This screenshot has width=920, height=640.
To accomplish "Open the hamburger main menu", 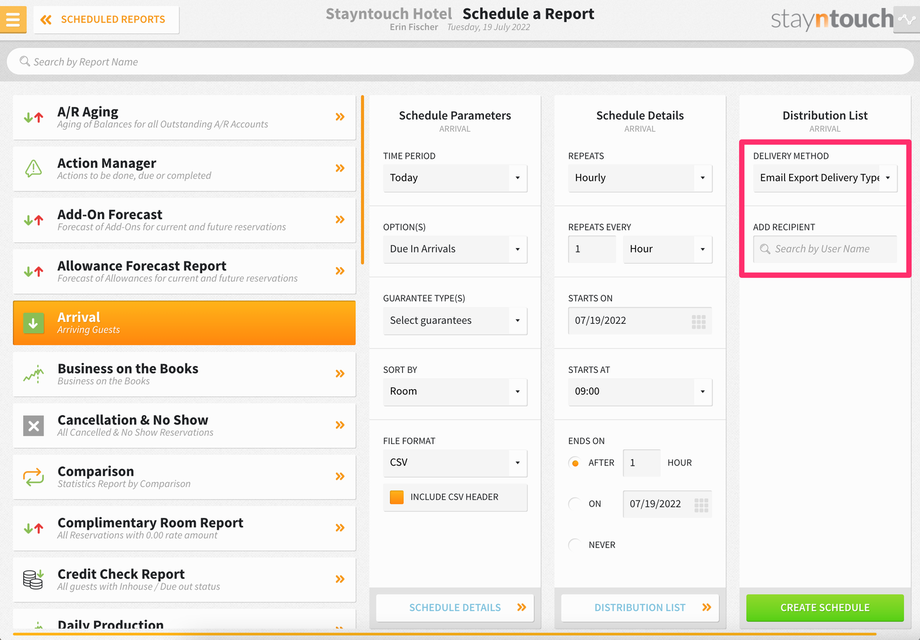I will (12, 19).
